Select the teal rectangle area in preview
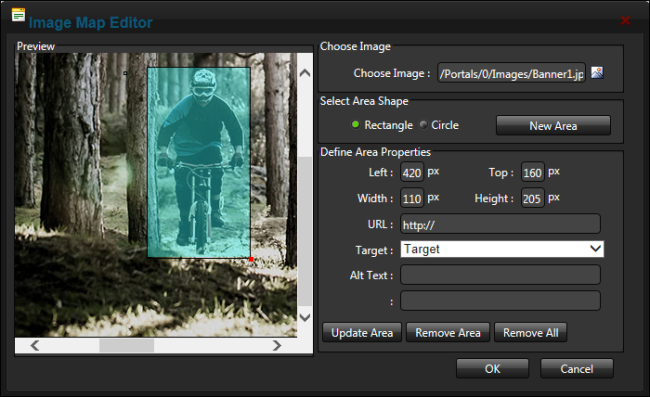The width and height of the screenshot is (650, 397). point(199,163)
